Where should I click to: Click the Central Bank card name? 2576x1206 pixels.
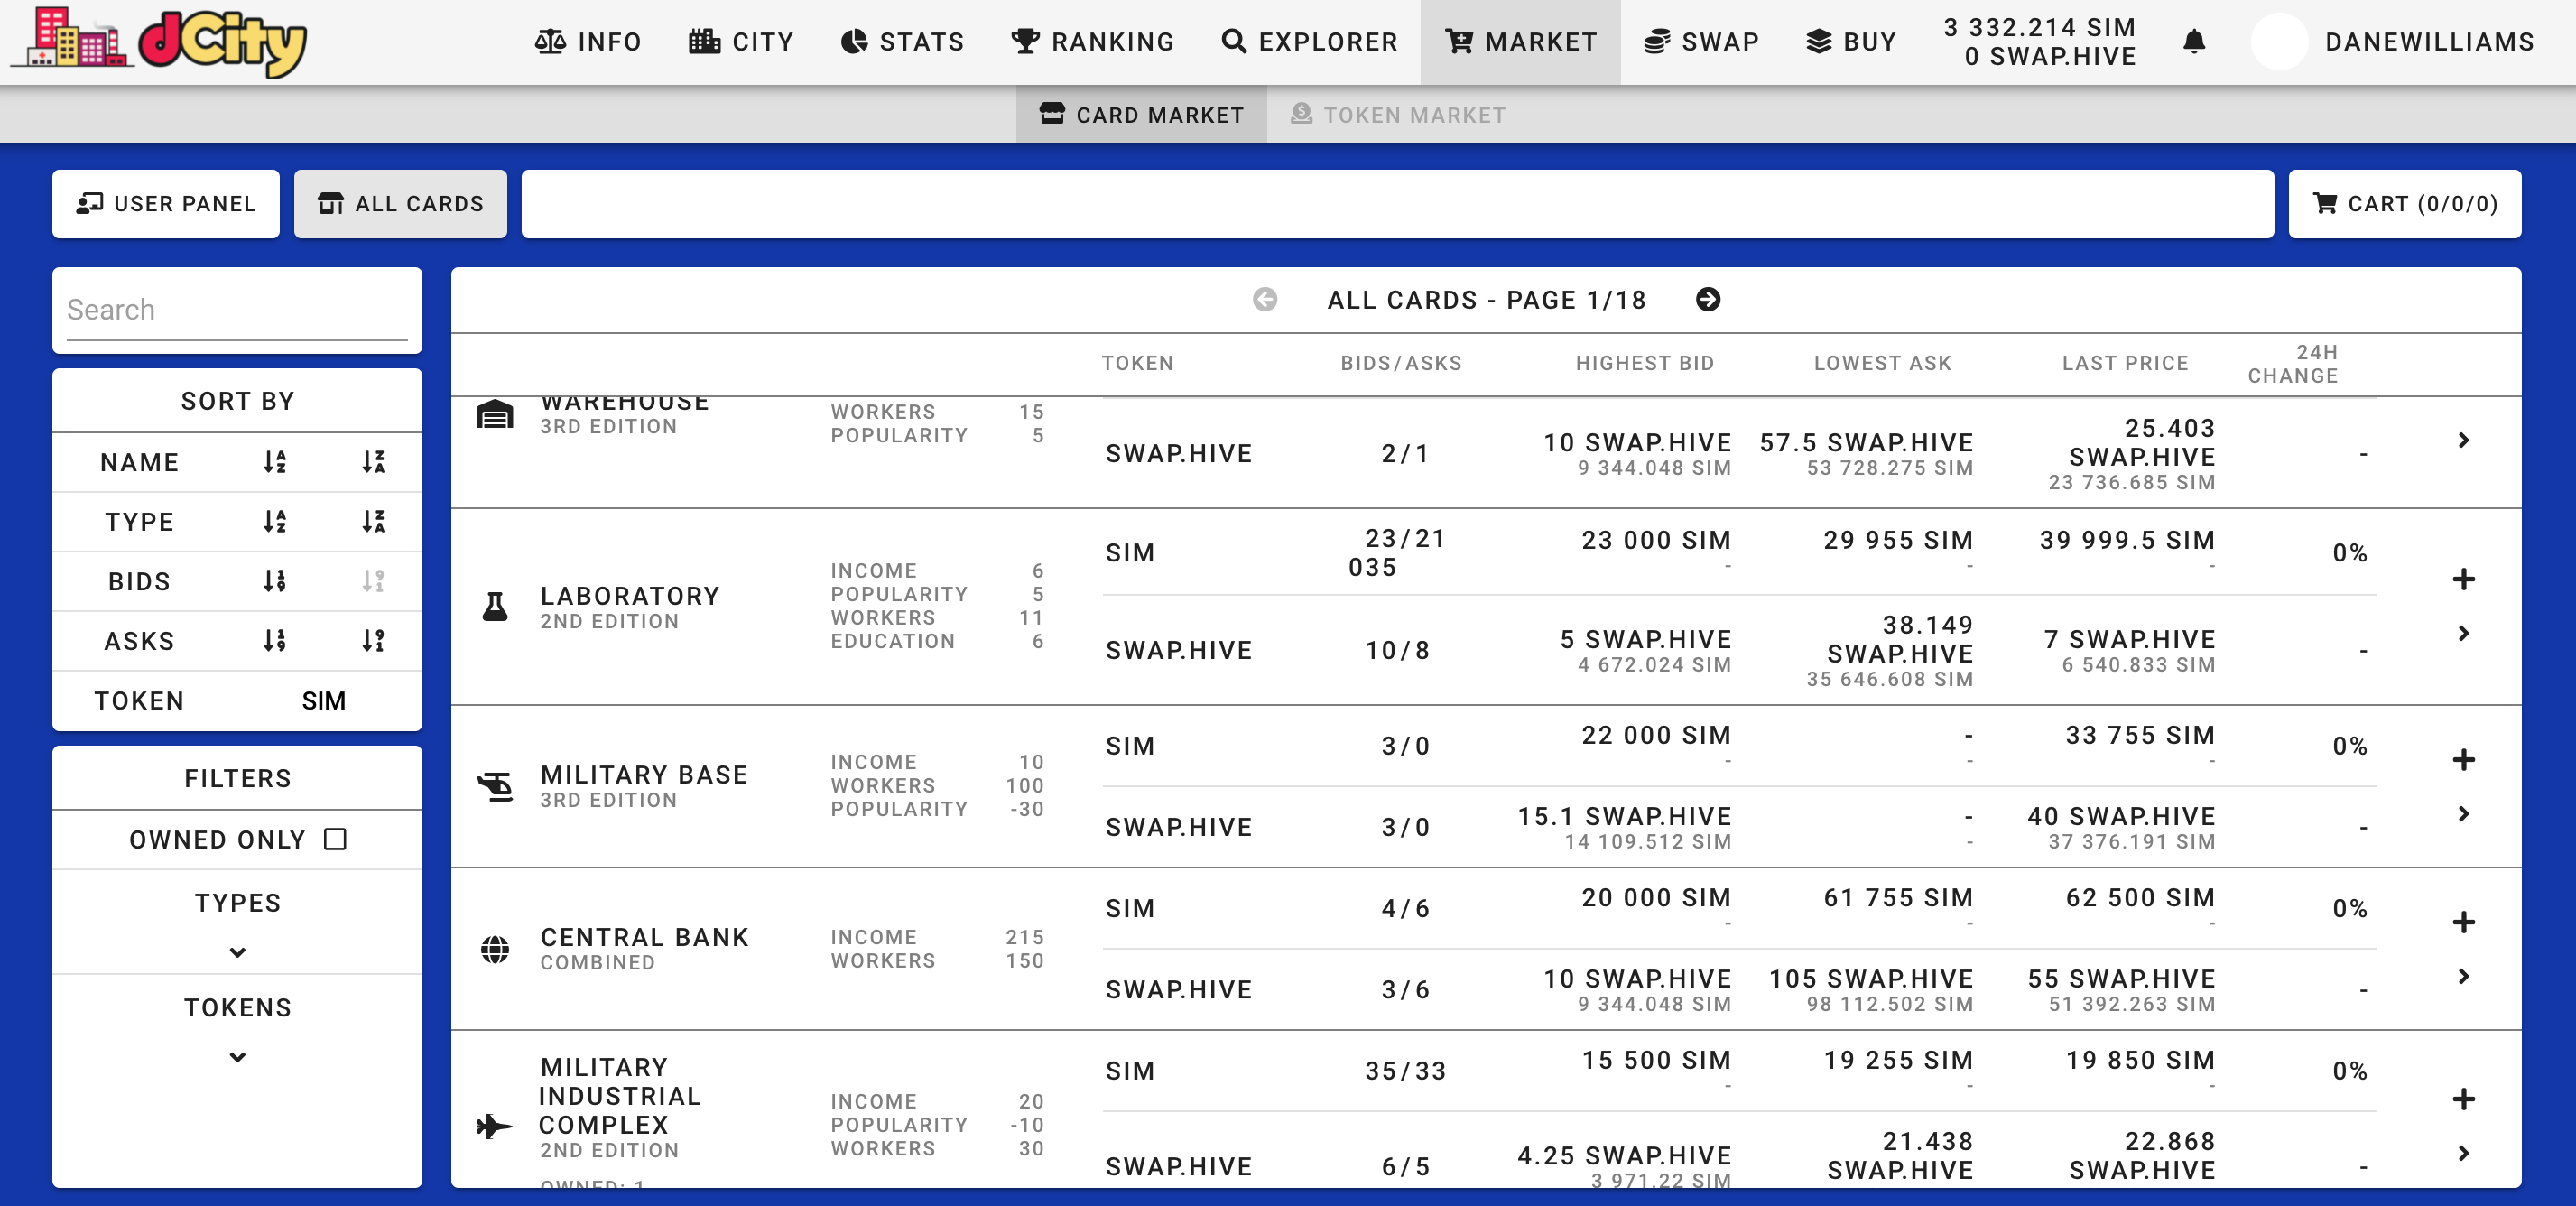(x=644, y=937)
